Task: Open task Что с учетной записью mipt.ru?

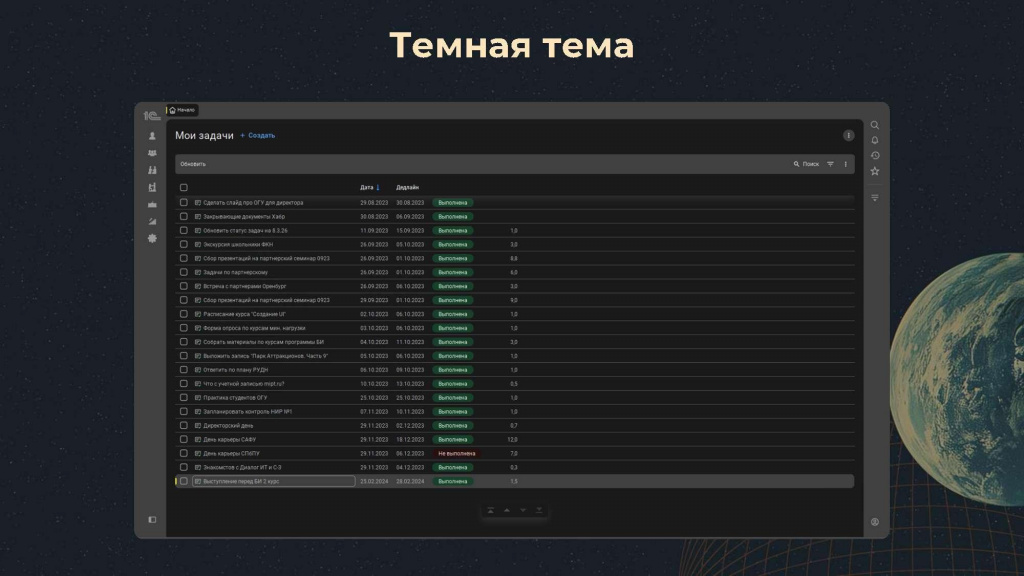Action: point(244,384)
